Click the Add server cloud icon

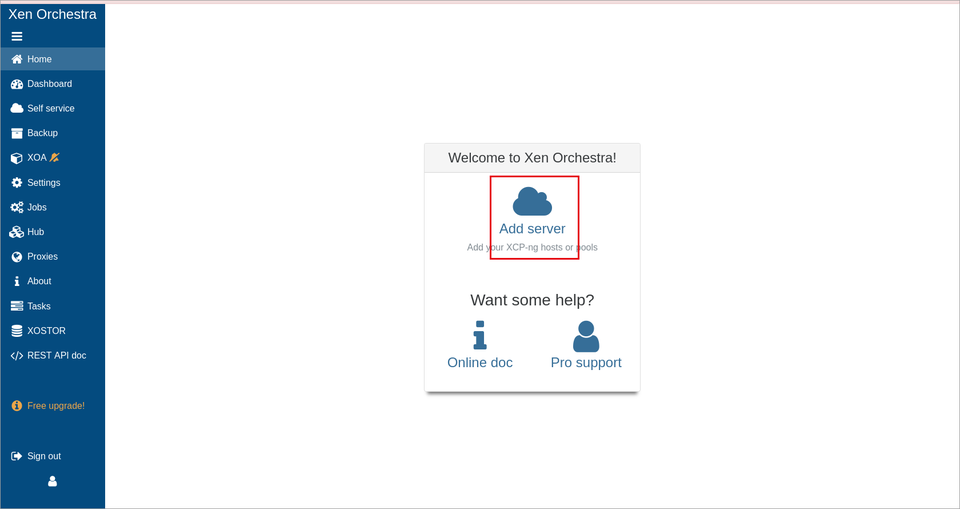(532, 202)
